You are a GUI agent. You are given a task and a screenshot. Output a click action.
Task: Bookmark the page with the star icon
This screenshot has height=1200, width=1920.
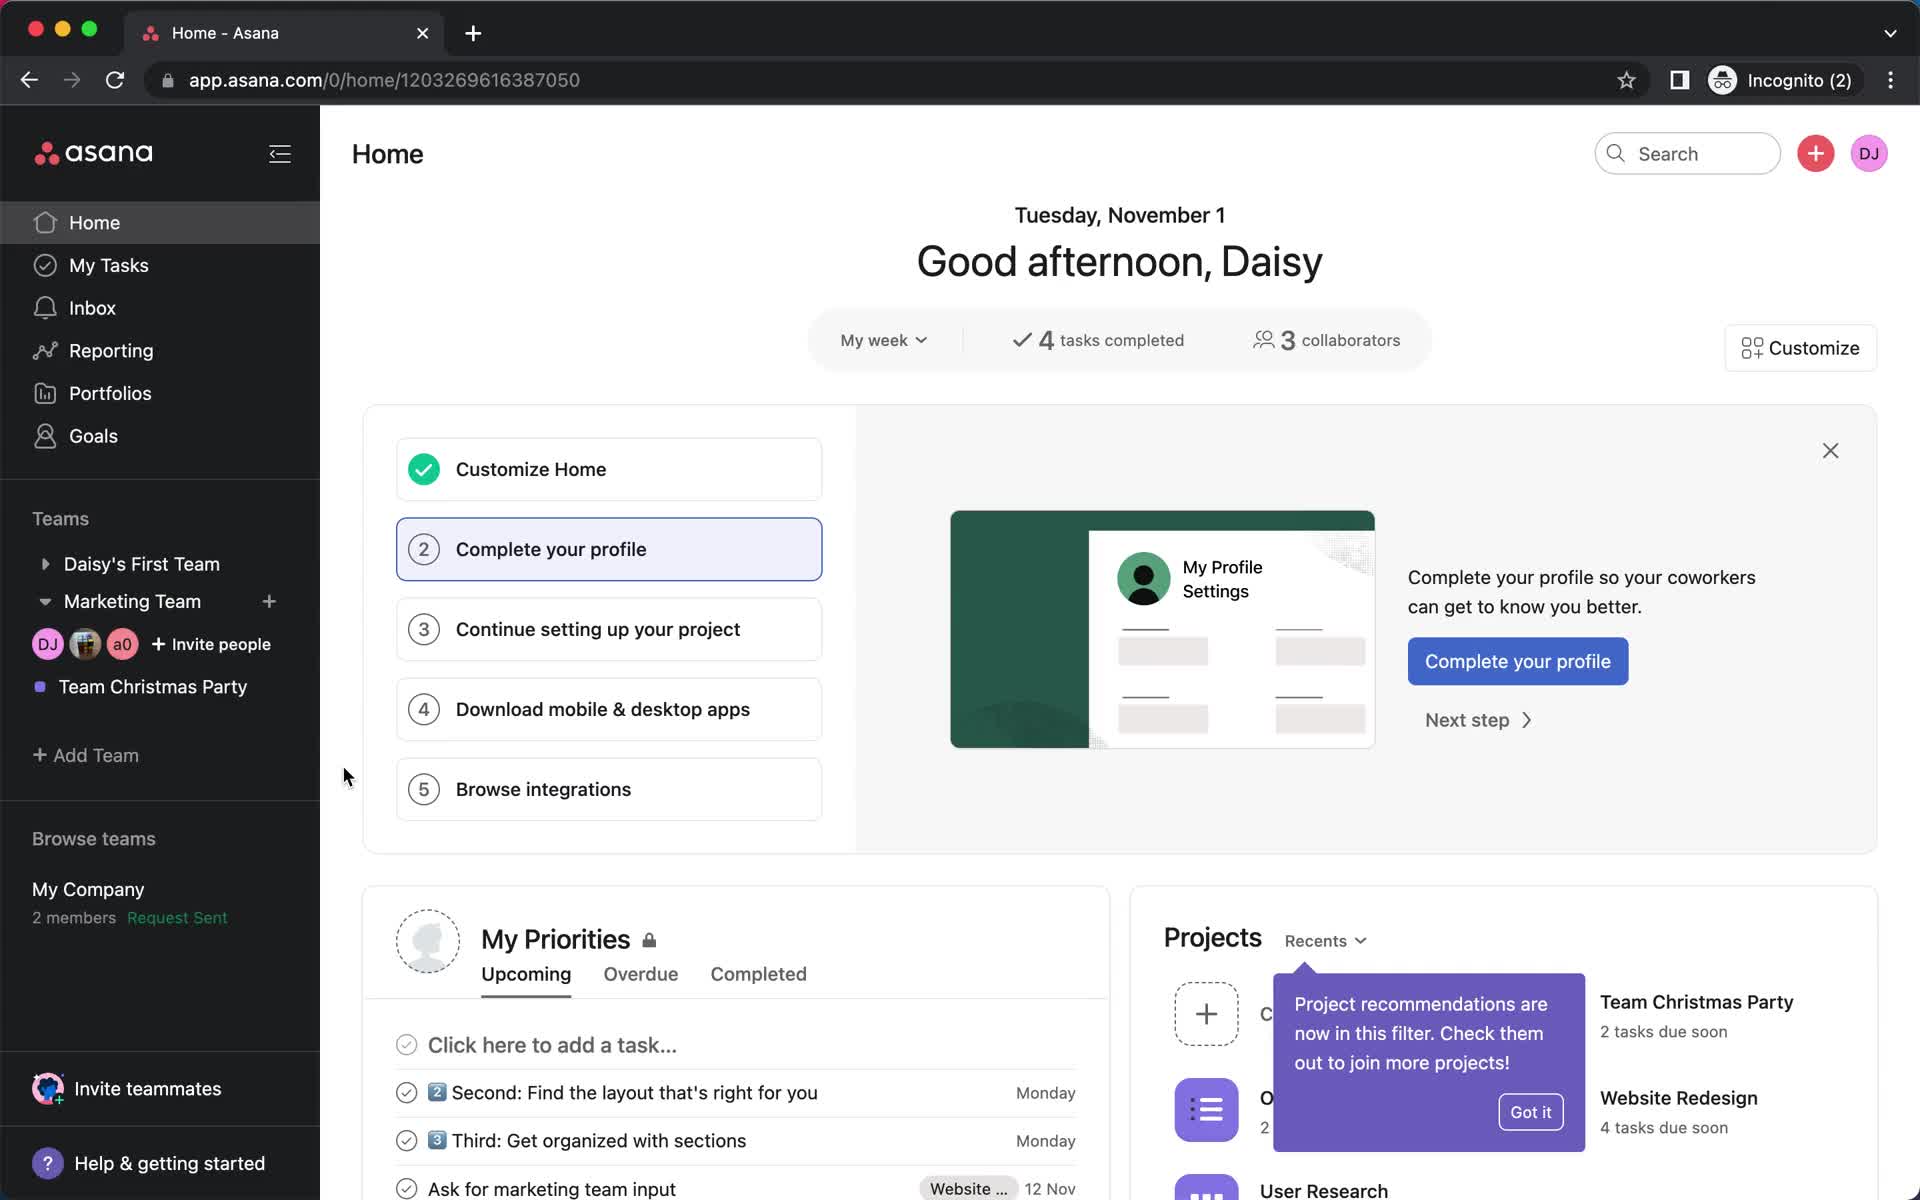pos(1626,80)
